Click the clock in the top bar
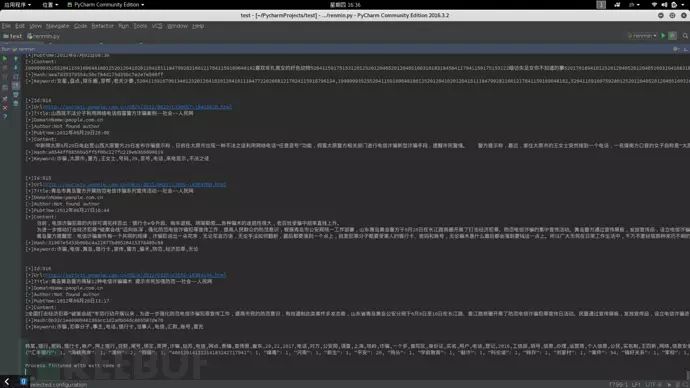The width and height of the screenshot is (690, 388). click(345, 4)
